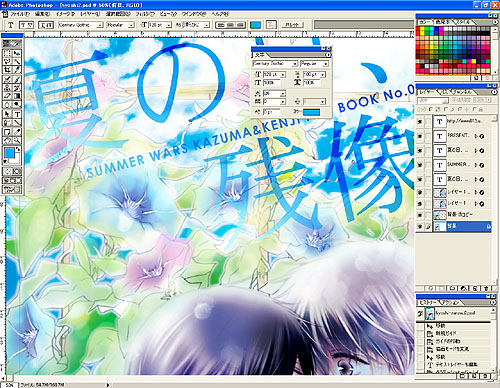Open anti-aliasing dropdown in options bar
Viewport: 500px width, 388px height.
click(x=207, y=25)
